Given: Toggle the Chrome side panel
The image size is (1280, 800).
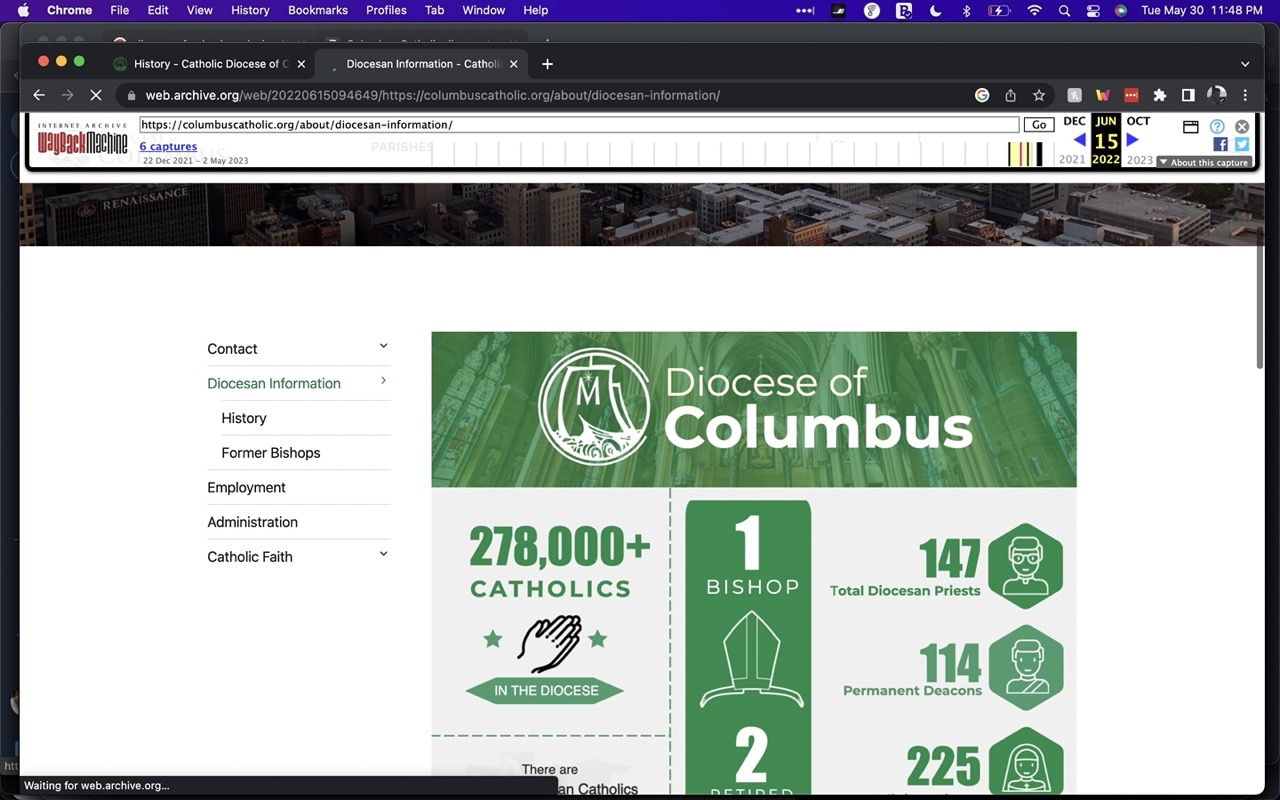Looking at the screenshot, I should [x=1188, y=95].
